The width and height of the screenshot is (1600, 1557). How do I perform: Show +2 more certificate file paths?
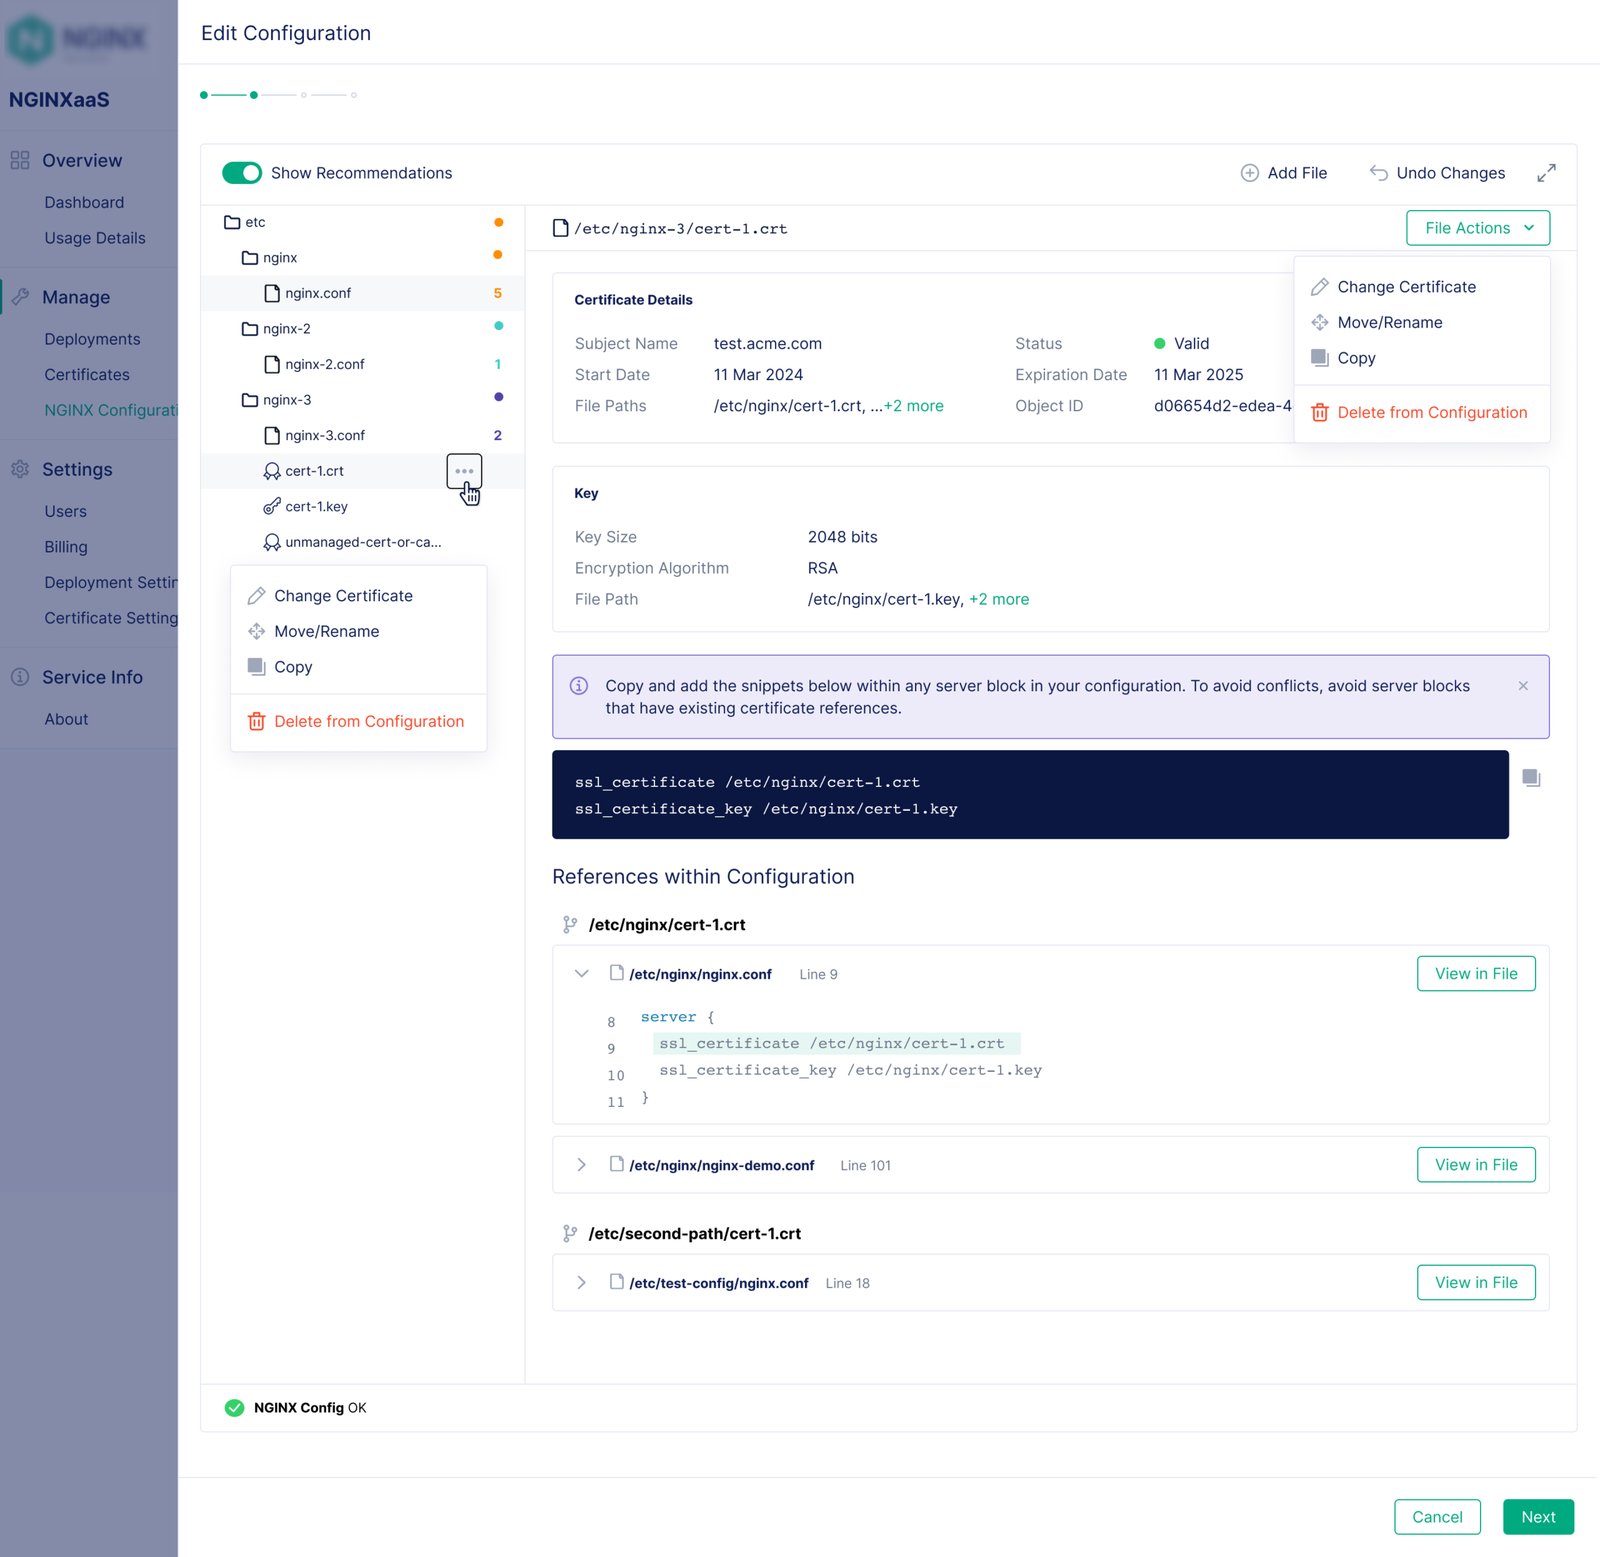(913, 406)
